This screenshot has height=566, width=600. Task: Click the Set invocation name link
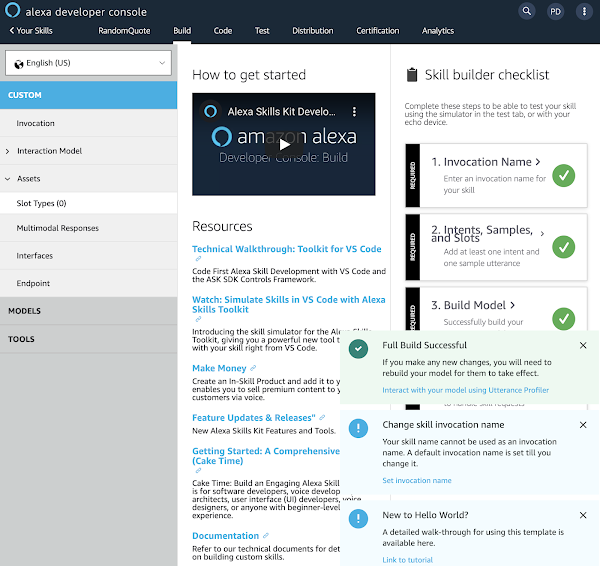[x=417, y=480]
